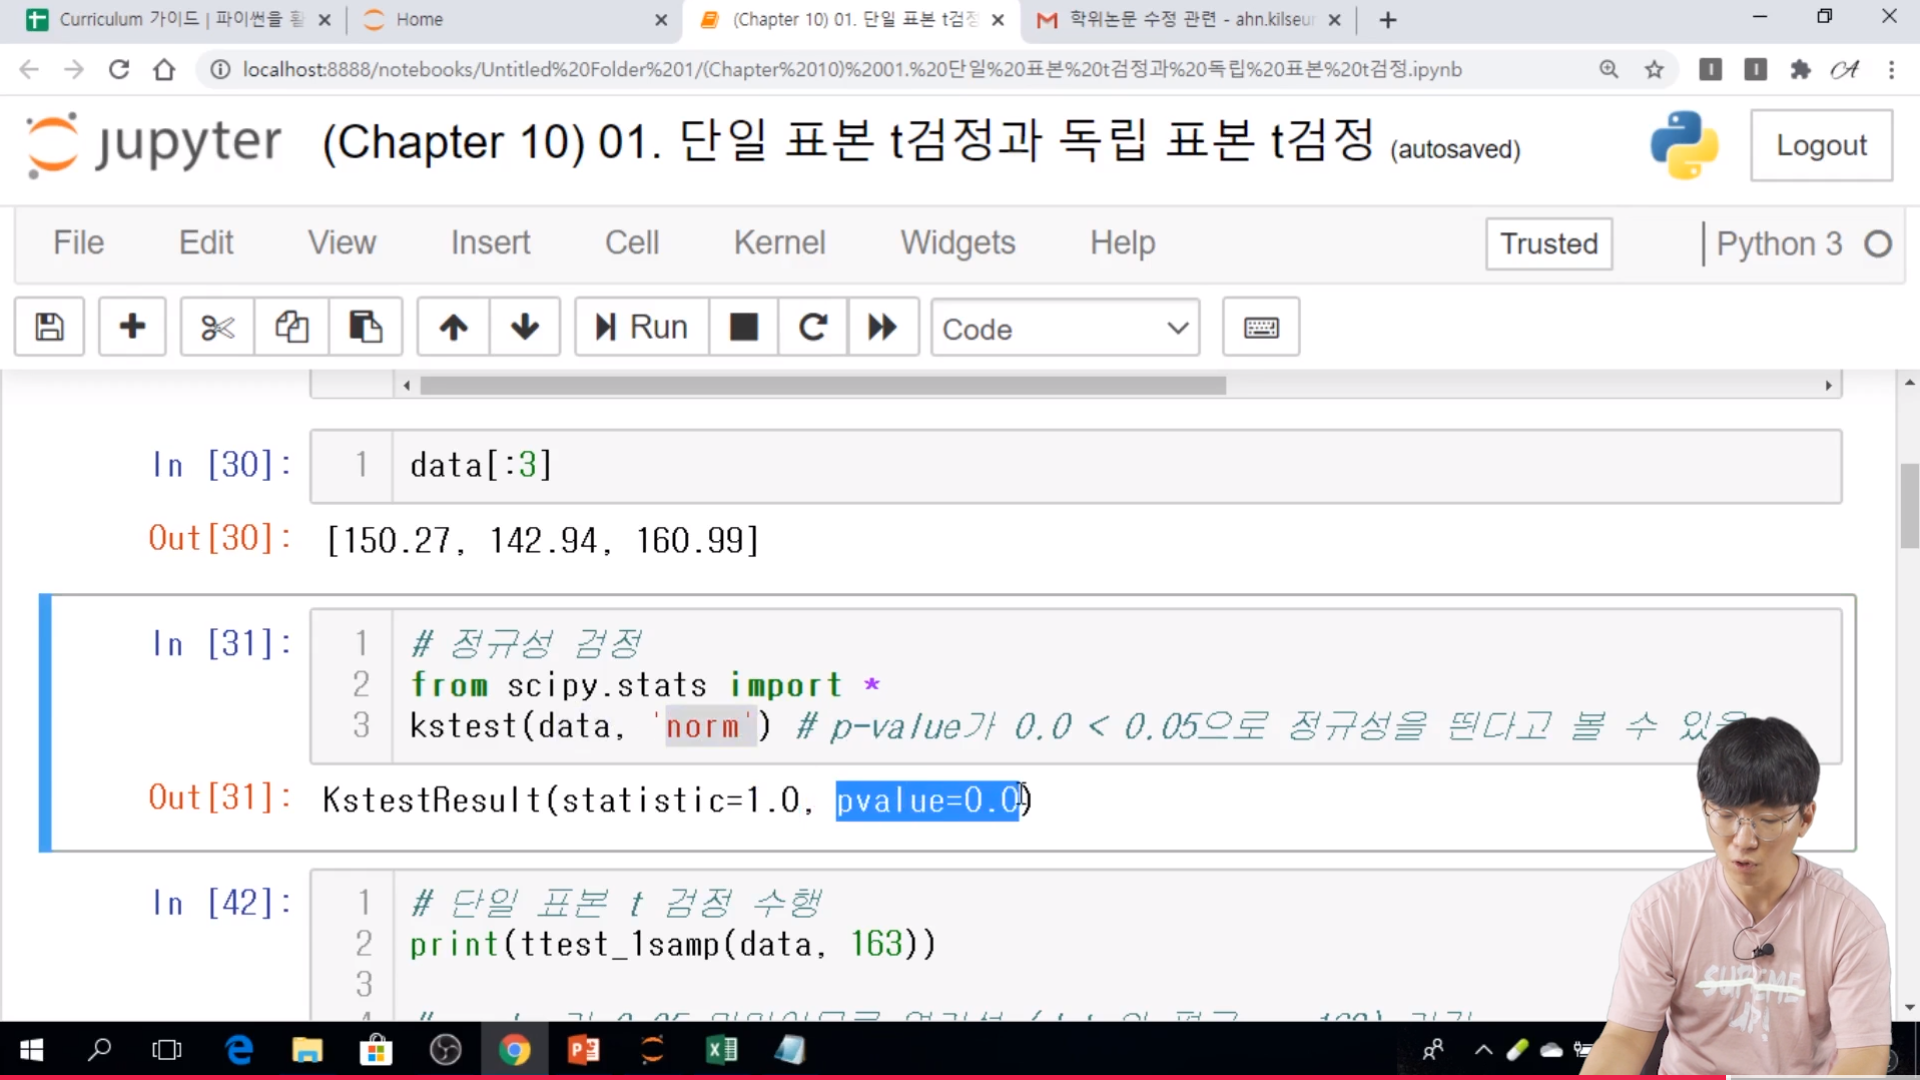Image resolution: width=1920 pixels, height=1080 pixels.
Task: Click the Run button
Action: coord(642,327)
